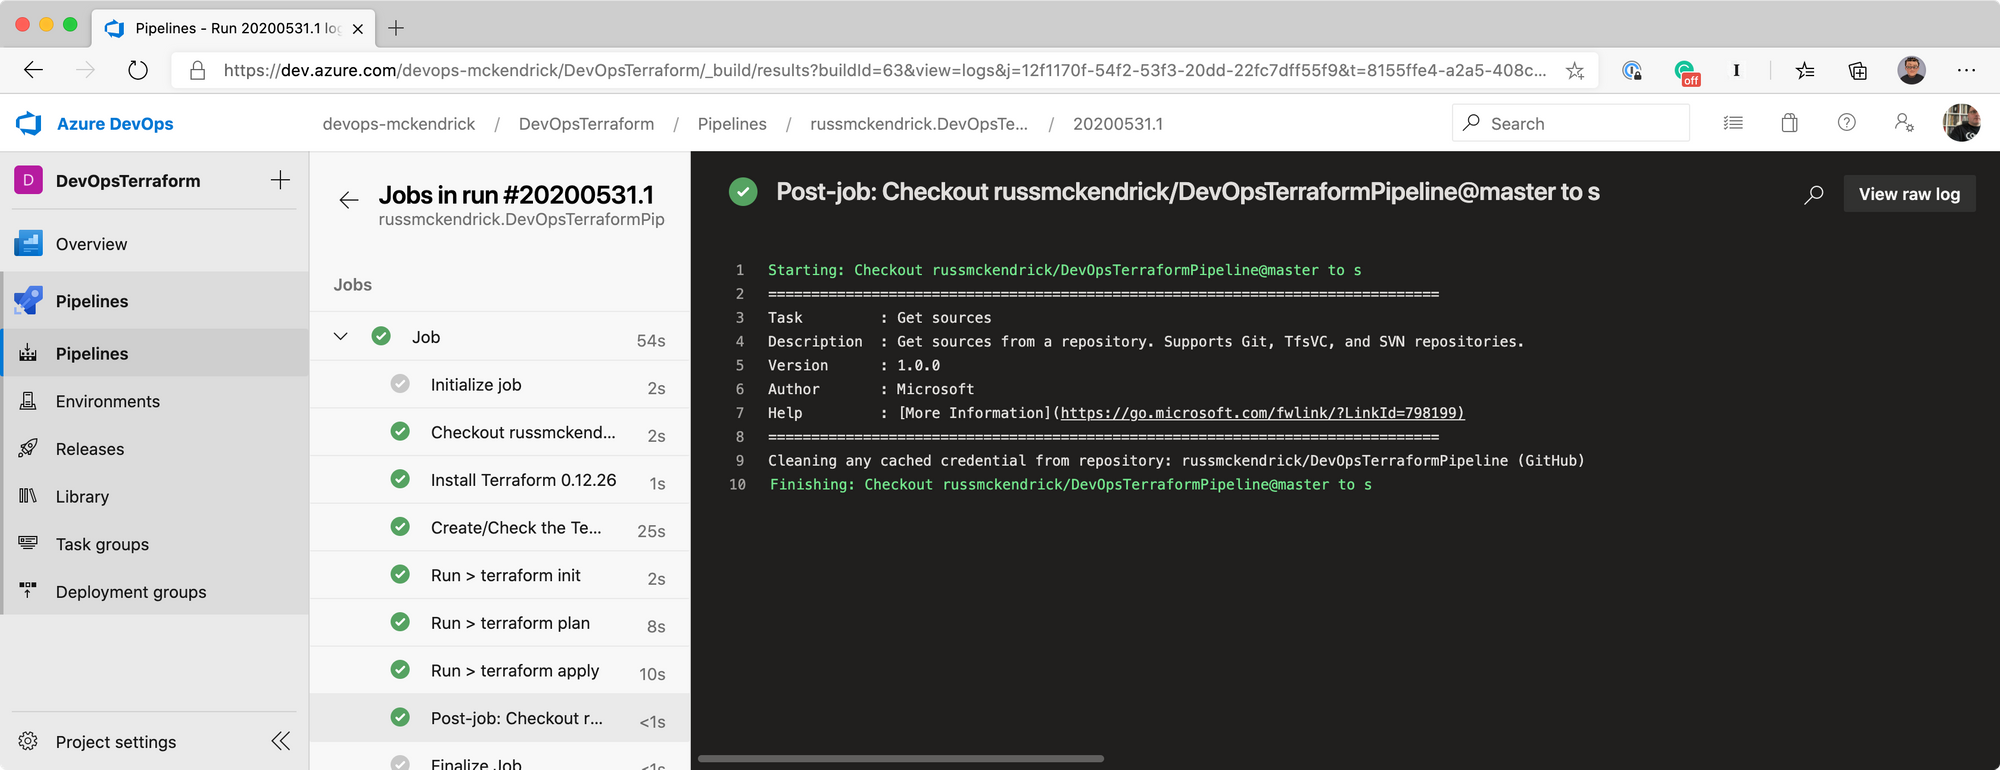Click the Finishing: Checkout log line 10
The image size is (2000, 770).
(1070, 485)
